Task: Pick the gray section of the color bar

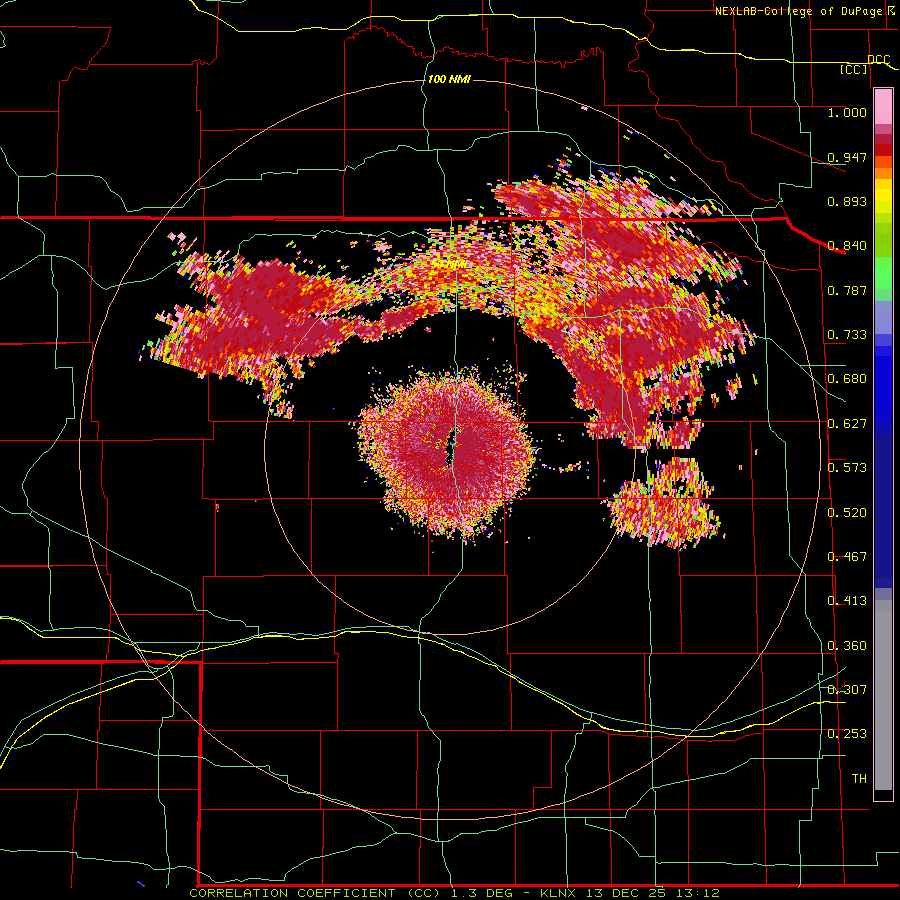Action: 883,695
